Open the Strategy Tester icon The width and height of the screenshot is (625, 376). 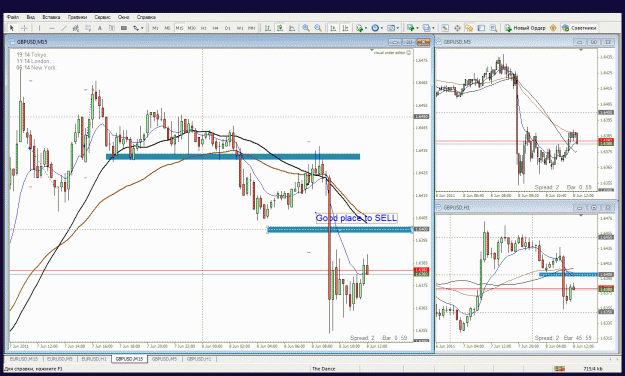(x=493, y=28)
